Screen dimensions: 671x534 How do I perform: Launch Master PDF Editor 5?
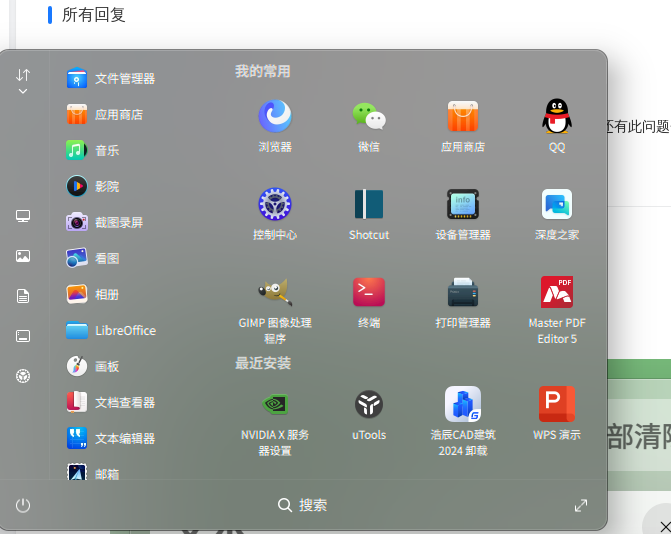tap(557, 310)
